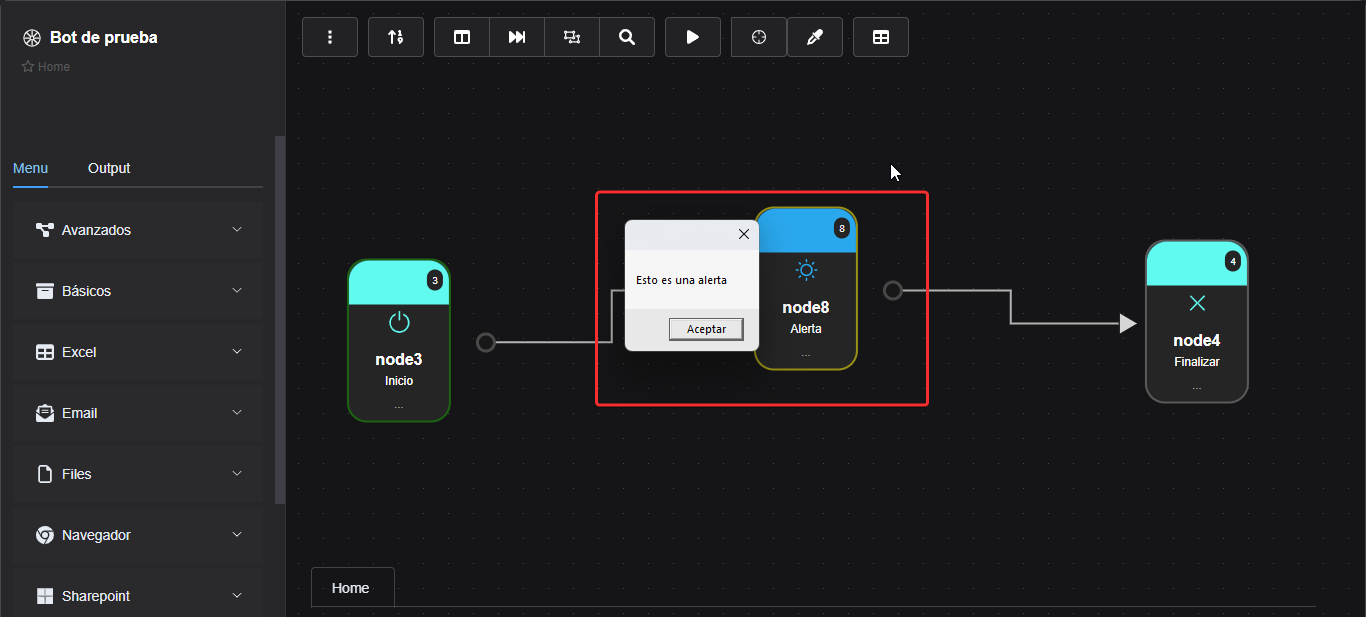This screenshot has width=1366, height=617.
Task: Click the Home breadcrumb link
Action: (54, 67)
